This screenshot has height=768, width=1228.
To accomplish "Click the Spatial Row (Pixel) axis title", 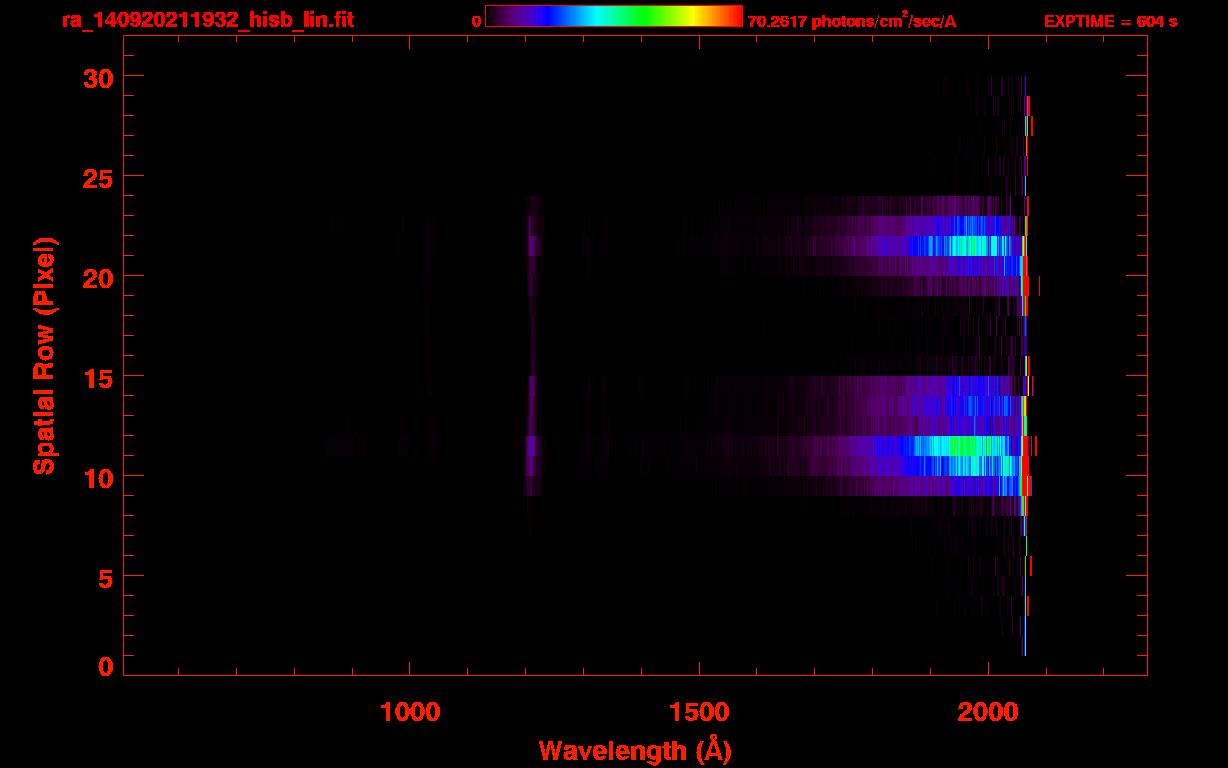I will click(x=44, y=356).
